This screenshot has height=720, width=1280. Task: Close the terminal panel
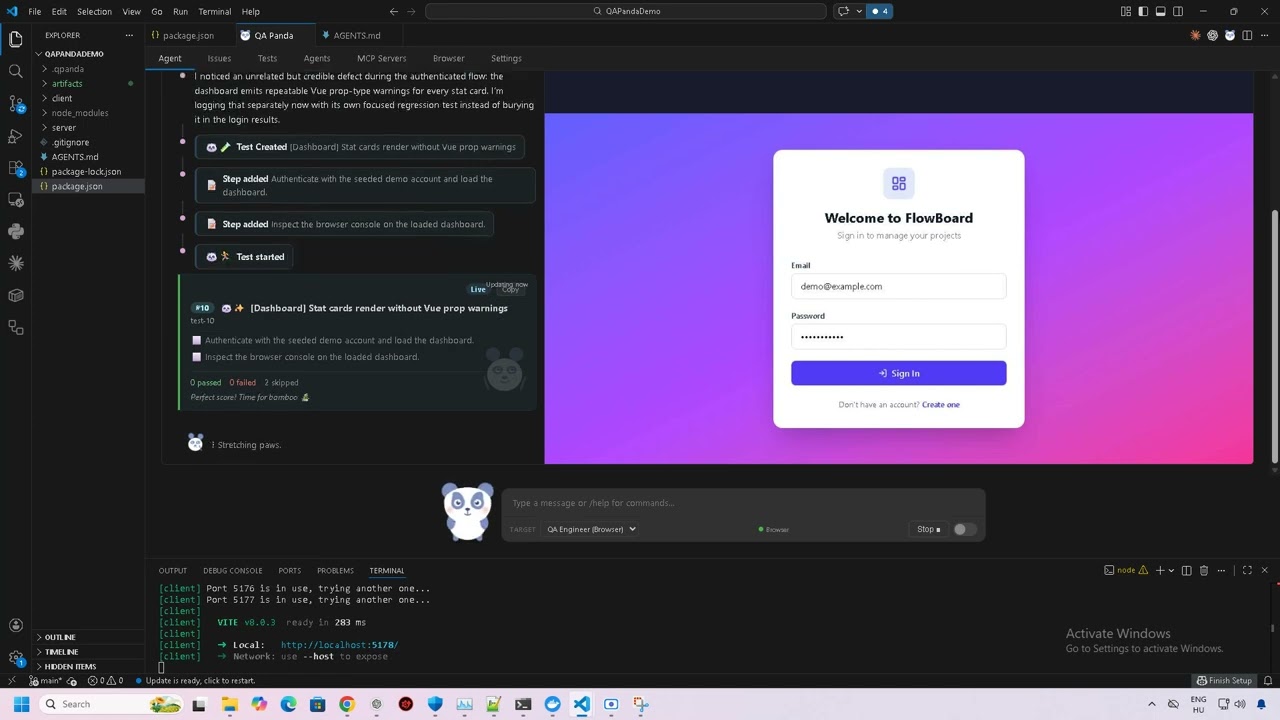1264,570
